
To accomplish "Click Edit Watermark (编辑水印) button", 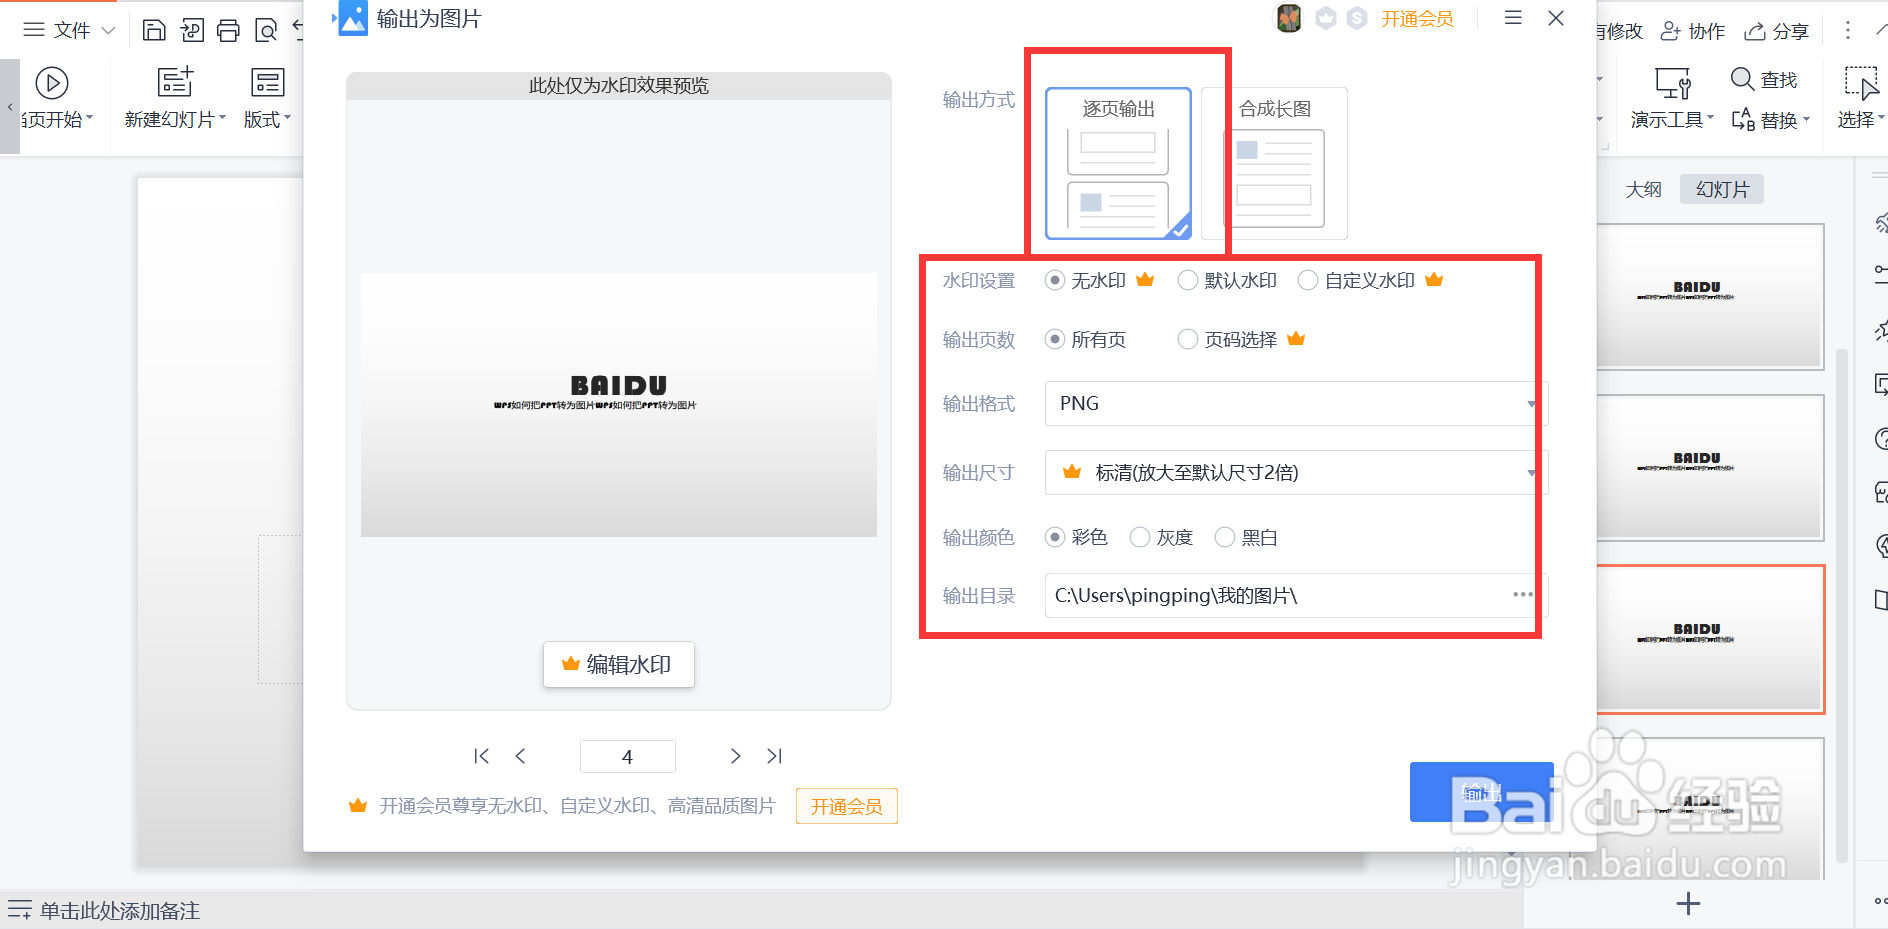I will (x=619, y=664).
